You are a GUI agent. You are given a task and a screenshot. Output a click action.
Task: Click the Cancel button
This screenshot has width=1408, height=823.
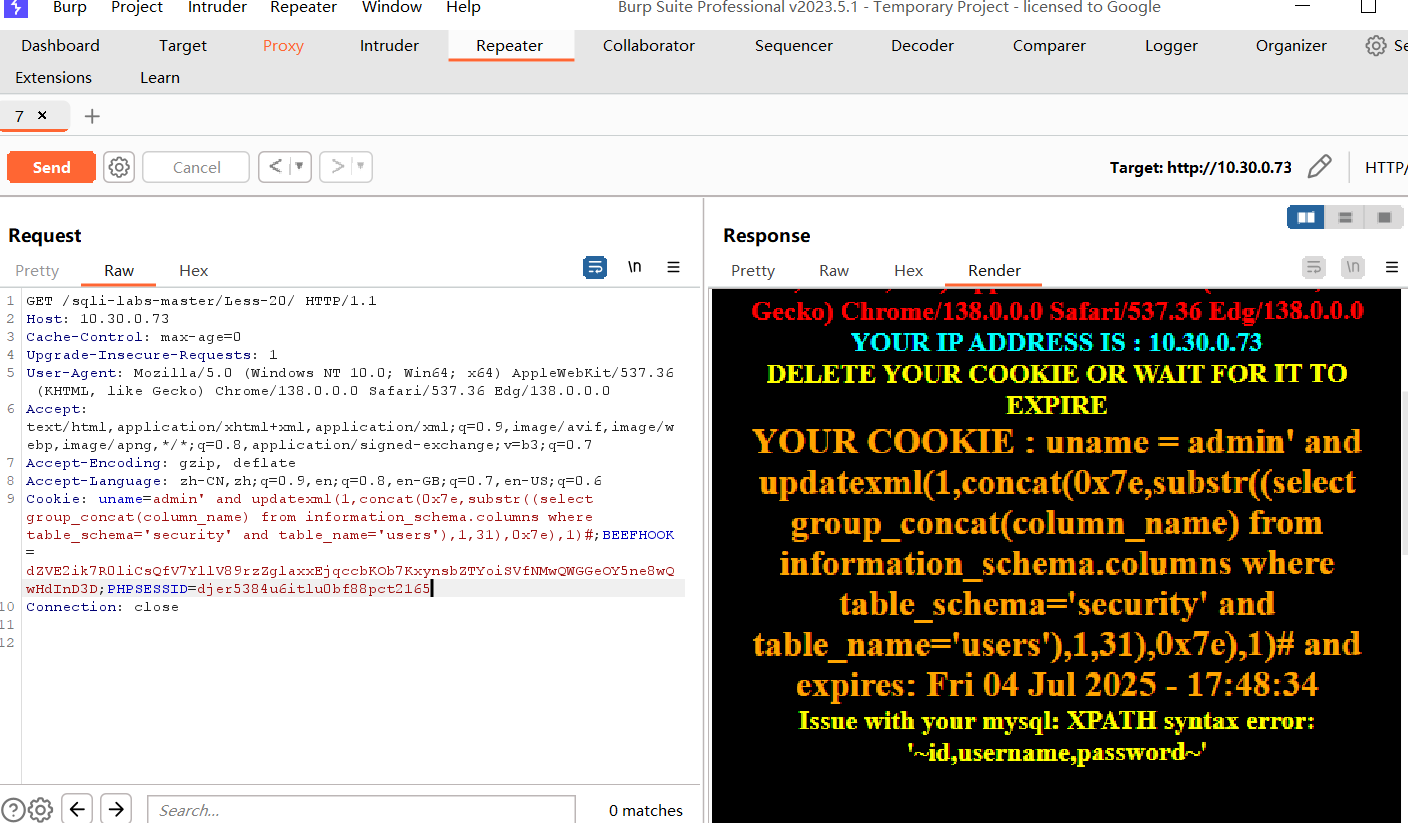pos(196,167)
